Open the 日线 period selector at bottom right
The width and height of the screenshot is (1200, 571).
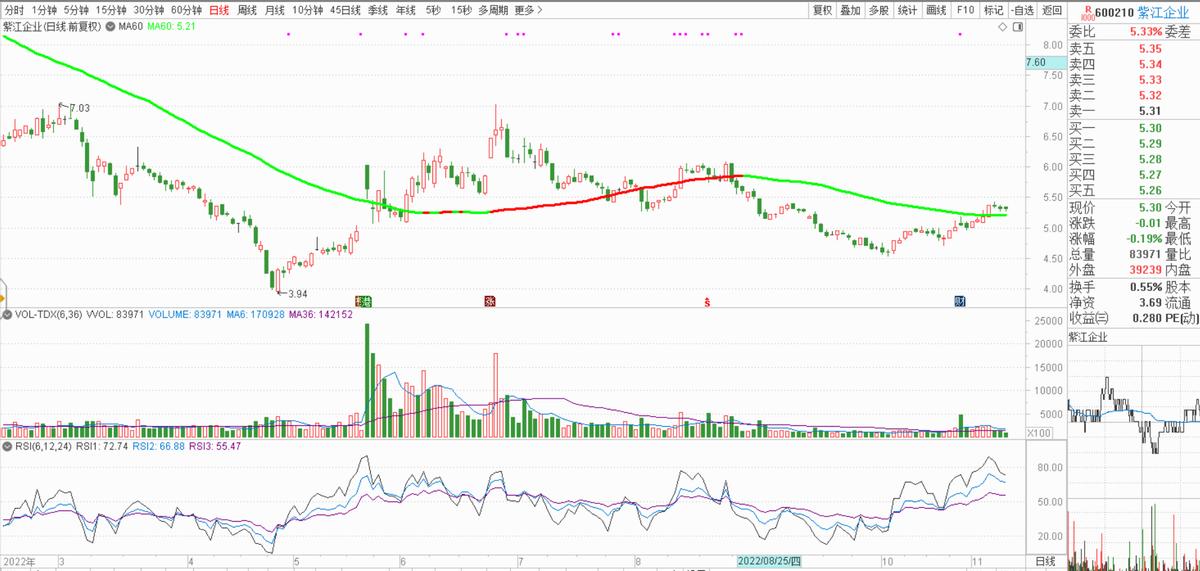1045,562
